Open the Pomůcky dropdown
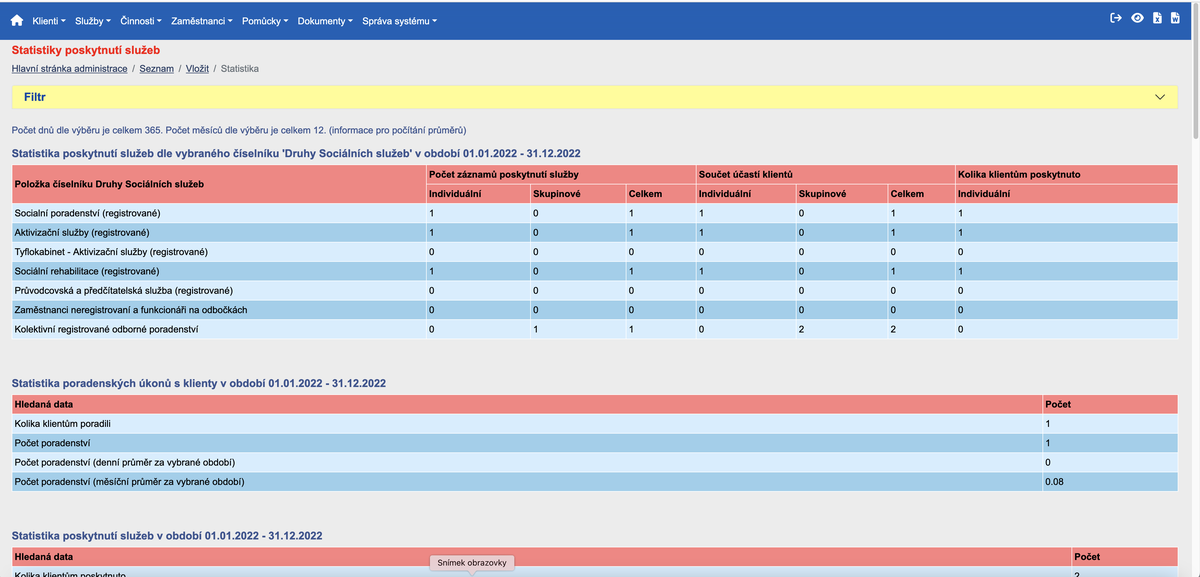The width and height of the screenshot is (1200, 577). 264,19
